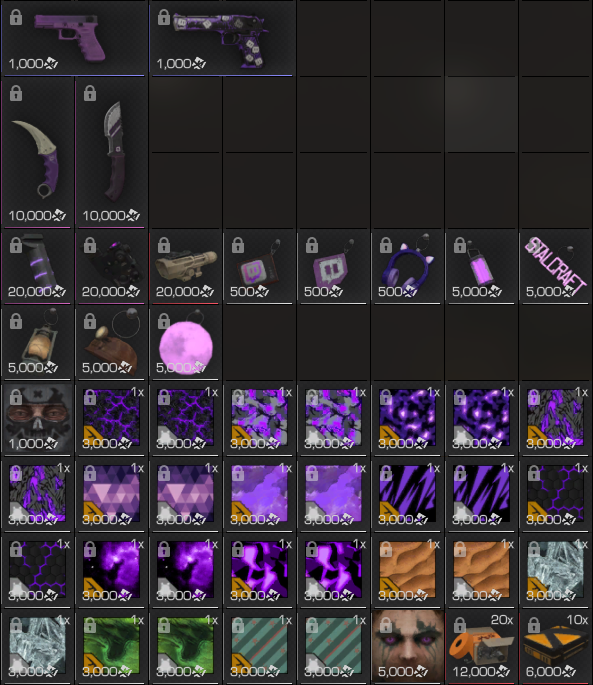Choose the straight purple-handled knife

(111, 152)
